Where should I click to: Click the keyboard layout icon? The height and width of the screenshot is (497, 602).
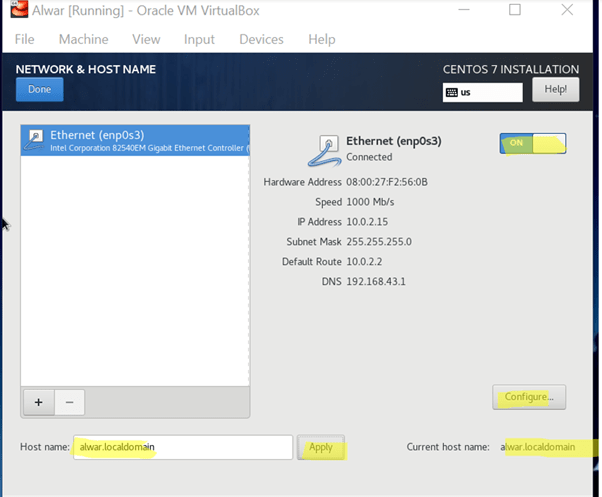tap(453, 92)
